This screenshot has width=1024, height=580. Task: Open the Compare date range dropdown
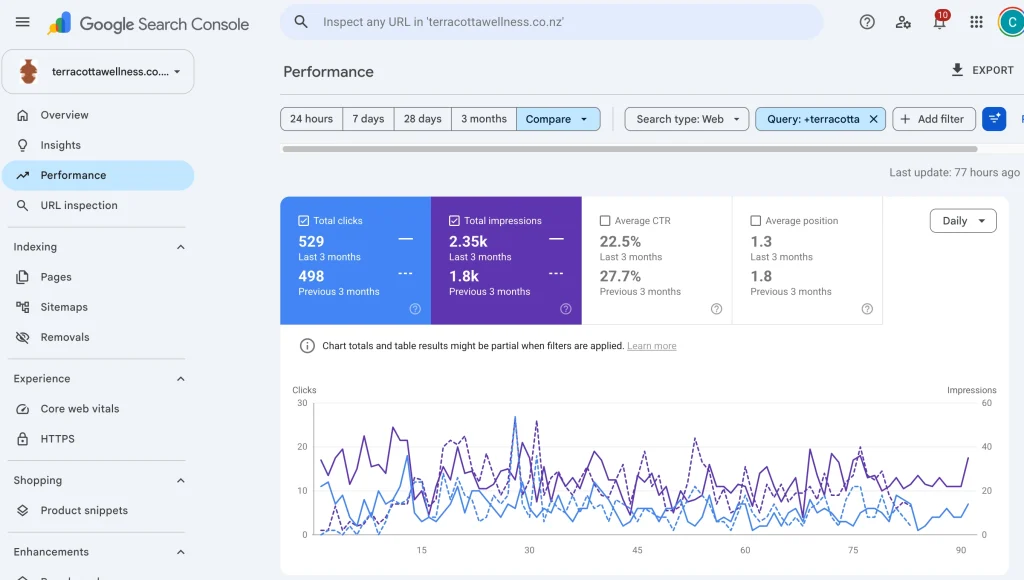point(558,119)
